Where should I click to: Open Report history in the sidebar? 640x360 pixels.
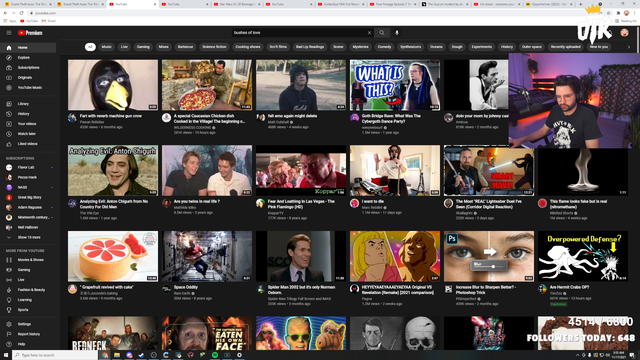pyautogui.click(x=28, y=334)
